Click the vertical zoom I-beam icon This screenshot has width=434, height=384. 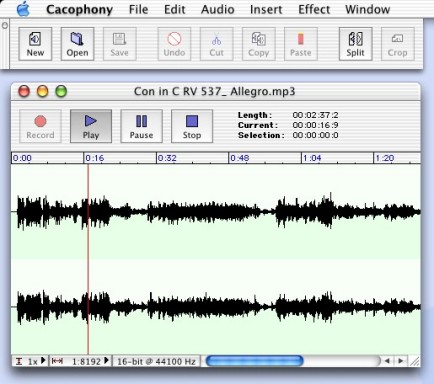[x=19, y=361]
